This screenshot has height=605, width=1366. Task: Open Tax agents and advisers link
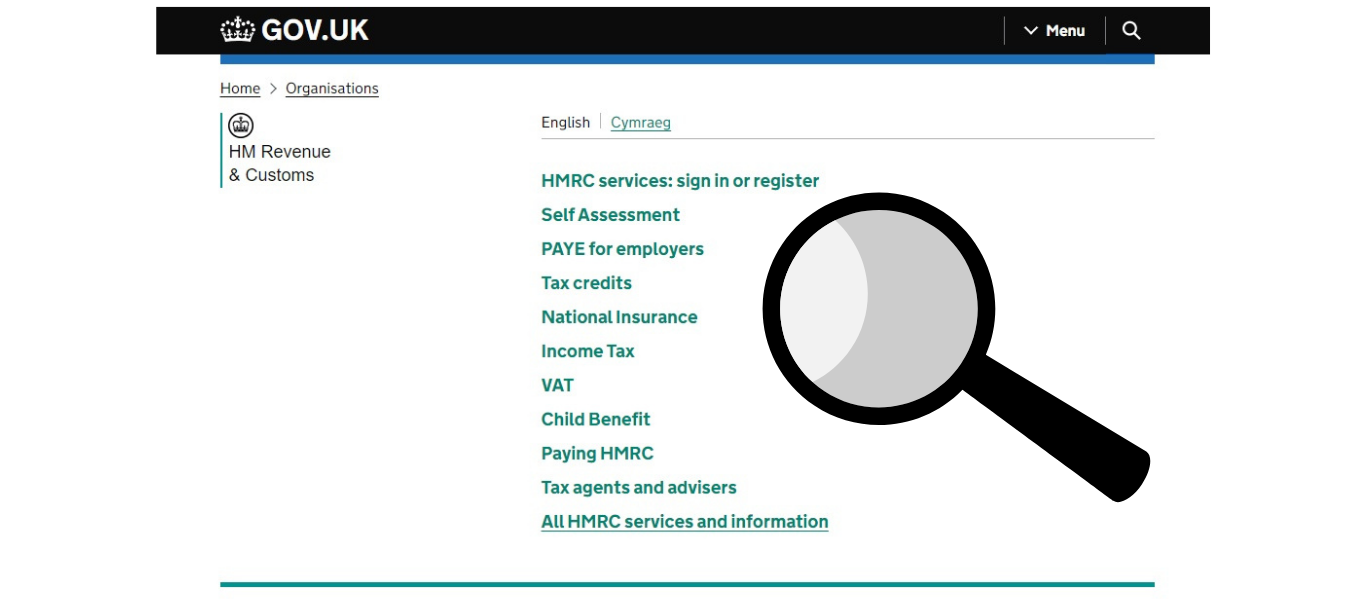pos(638,487)
